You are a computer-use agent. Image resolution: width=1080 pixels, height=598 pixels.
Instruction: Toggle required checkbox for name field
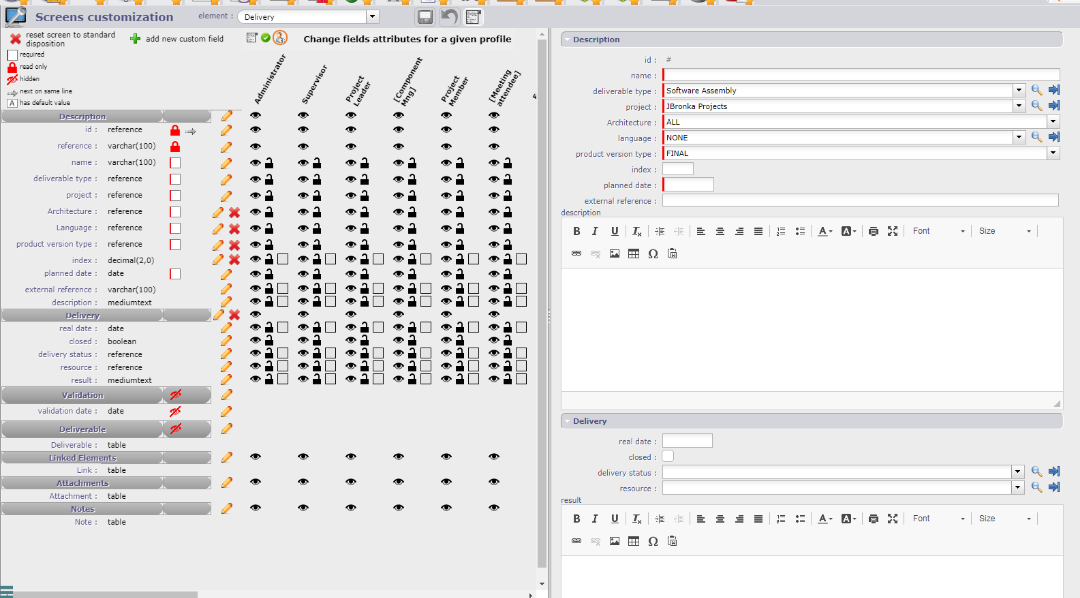point(175,163)
